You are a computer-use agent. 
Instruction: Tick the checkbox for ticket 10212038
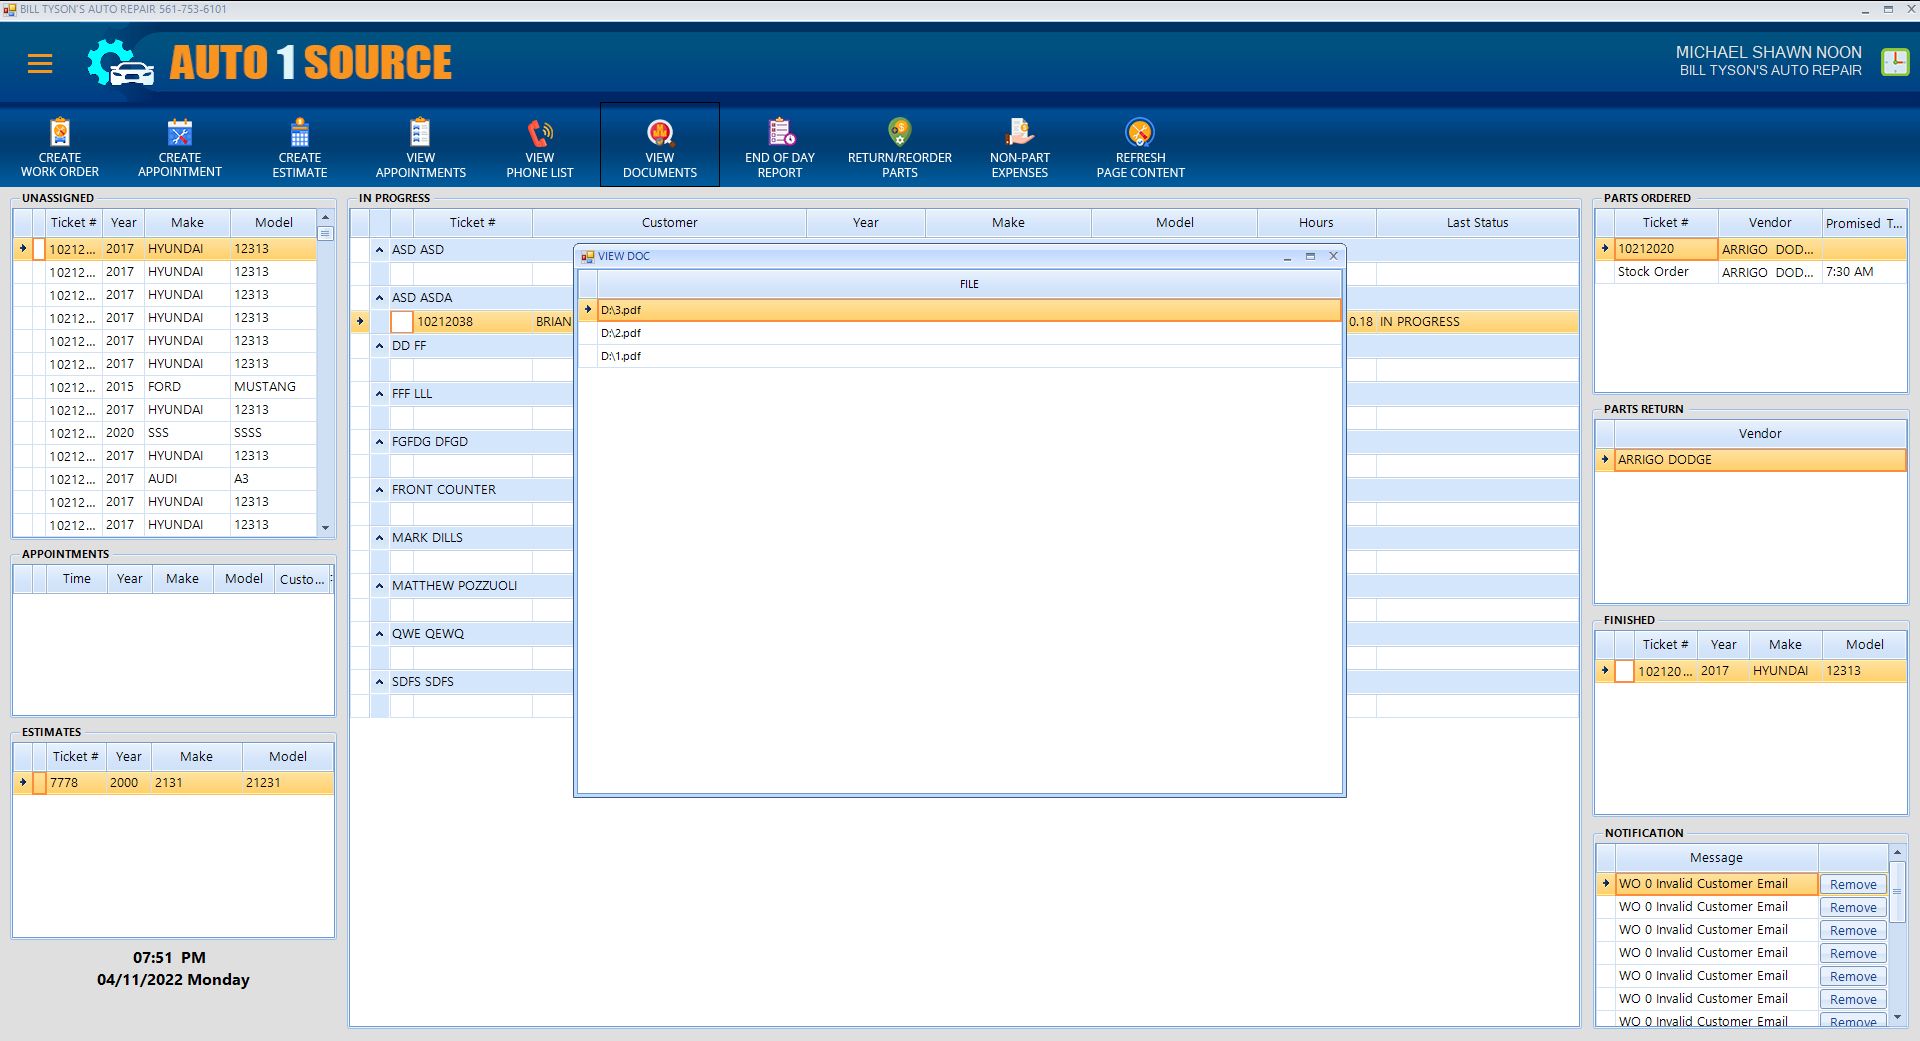(402, 322)
